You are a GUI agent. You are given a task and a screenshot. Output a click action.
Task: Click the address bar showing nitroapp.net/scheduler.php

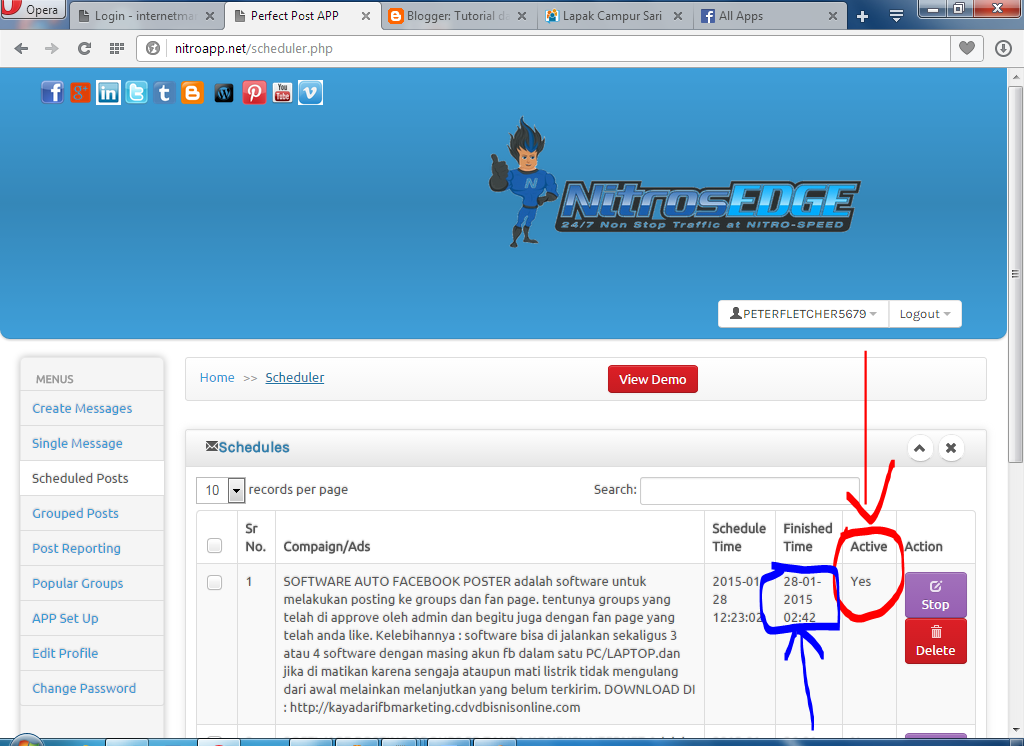(542, 48)
